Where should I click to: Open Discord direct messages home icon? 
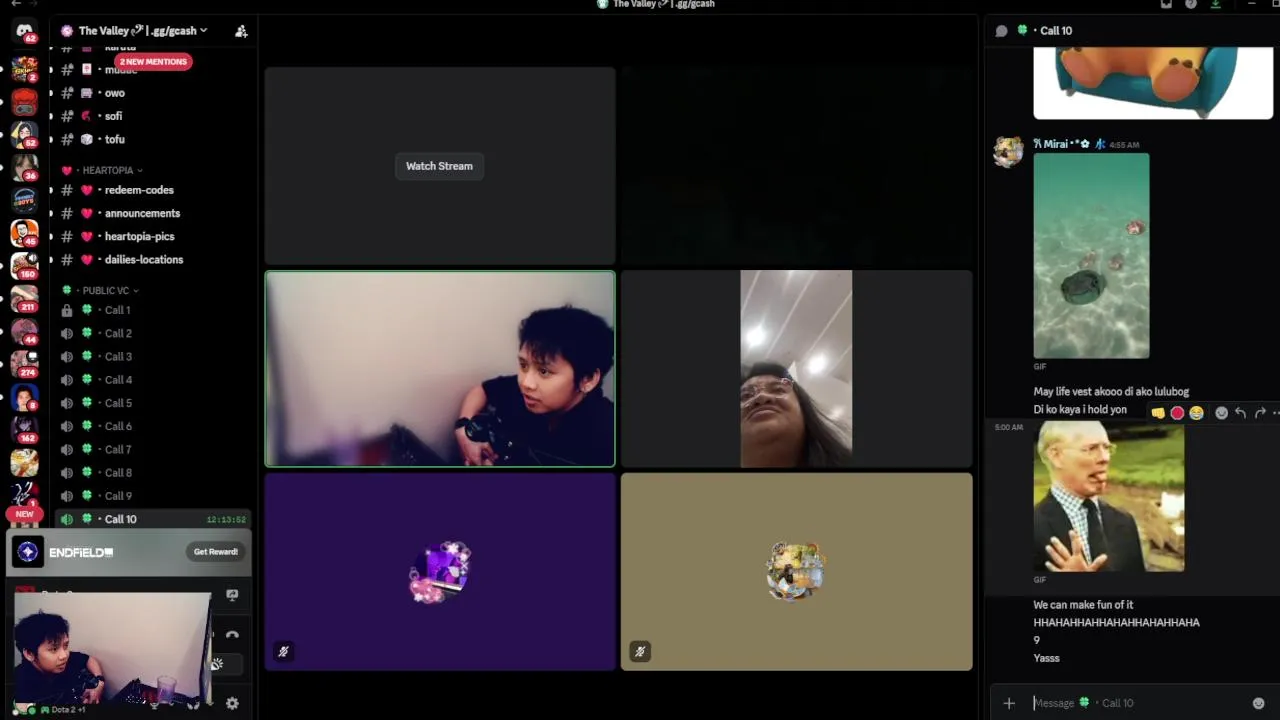click(x=24, y=31)
